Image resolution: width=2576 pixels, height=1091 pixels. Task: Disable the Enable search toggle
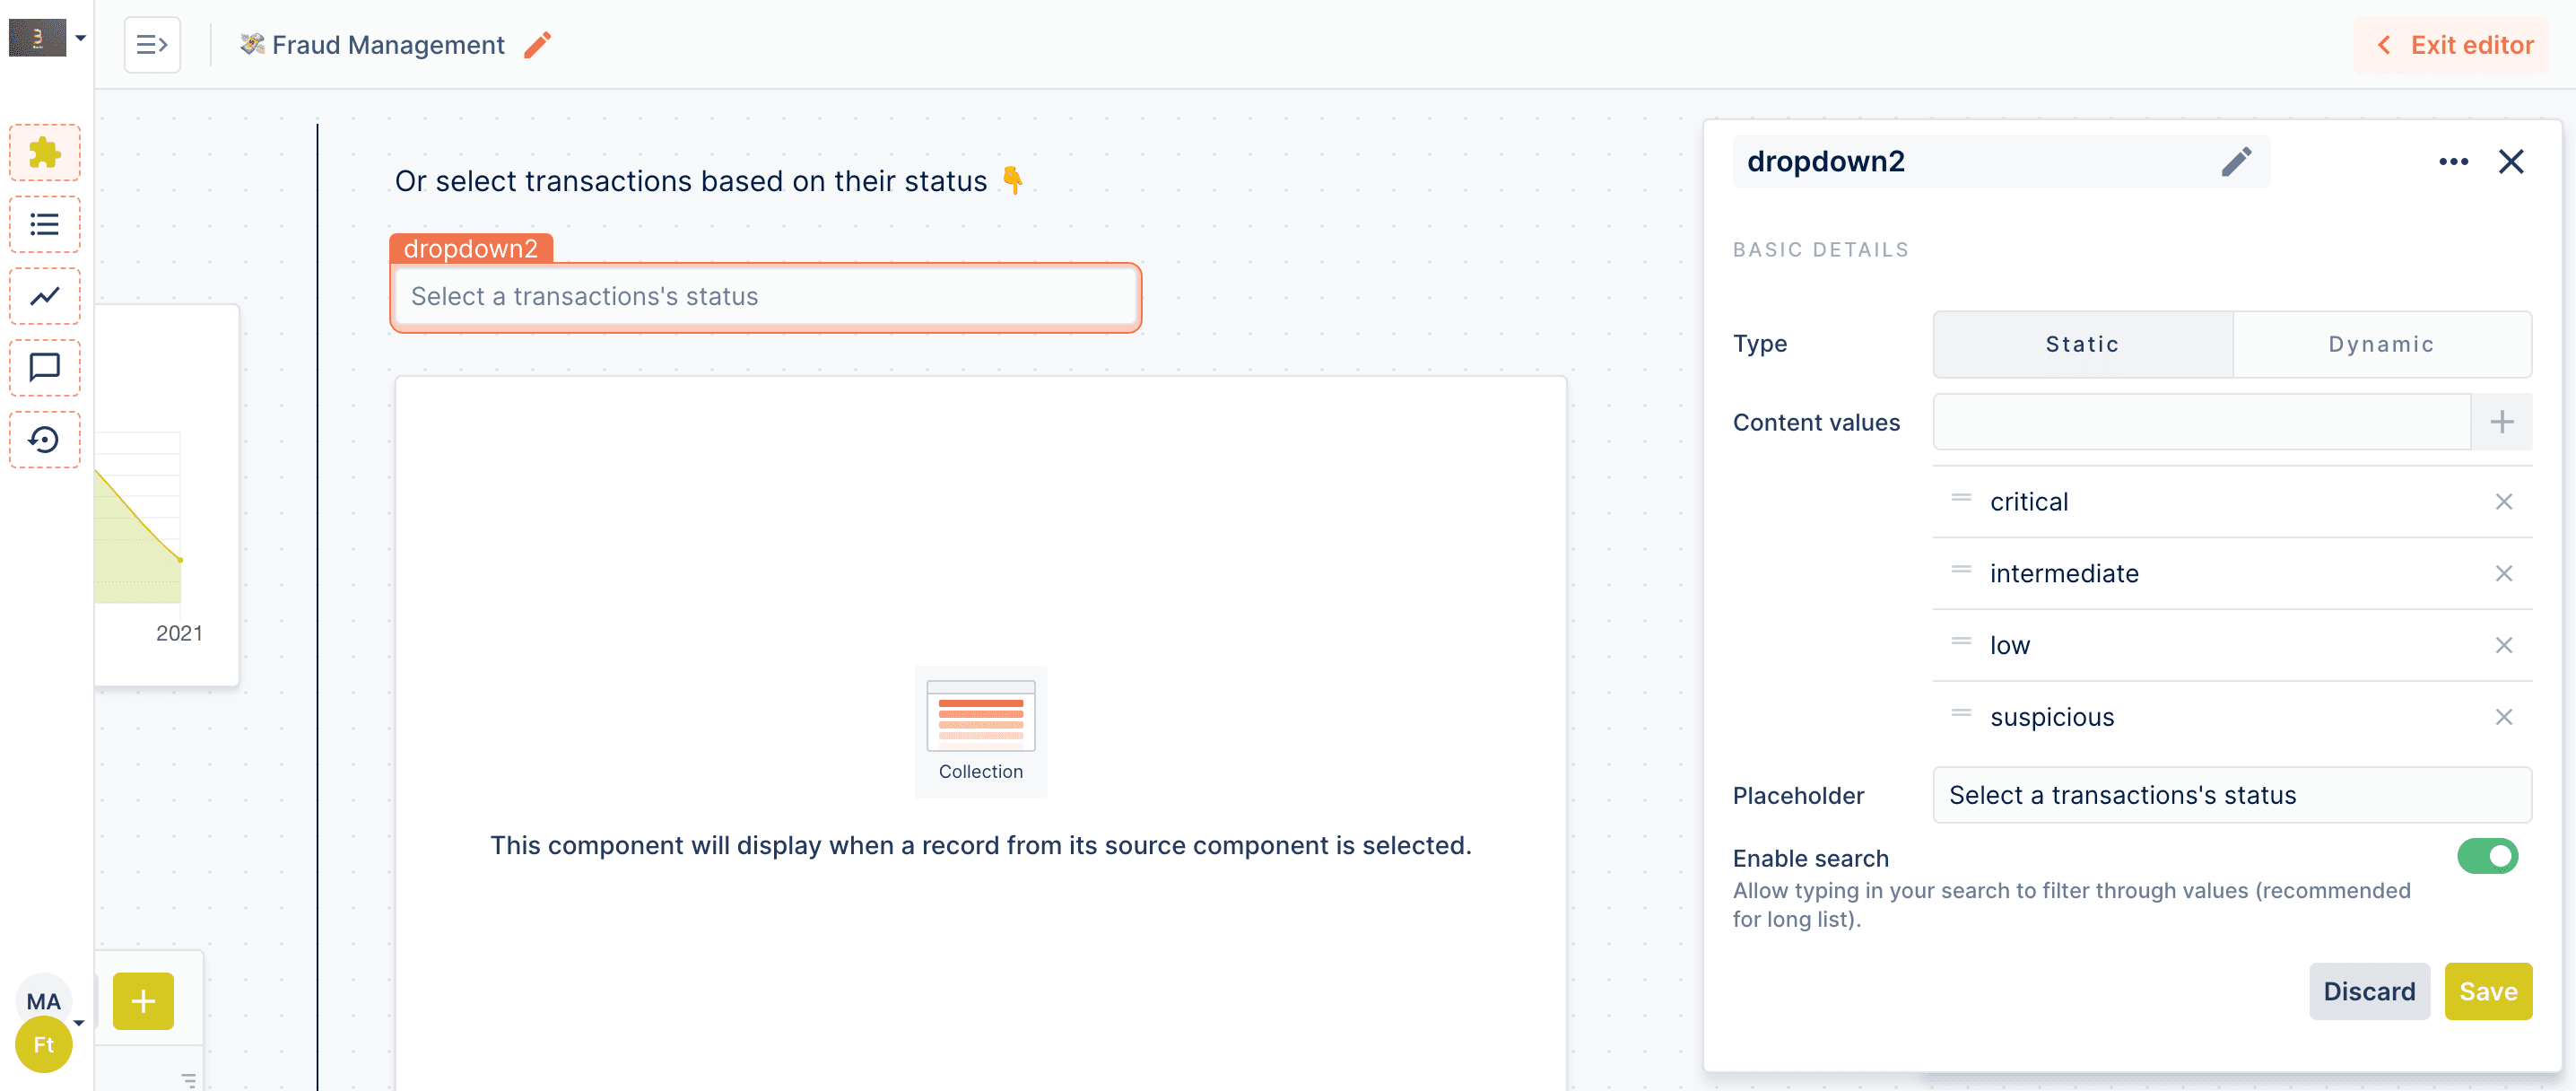[x=2487, y=857]
